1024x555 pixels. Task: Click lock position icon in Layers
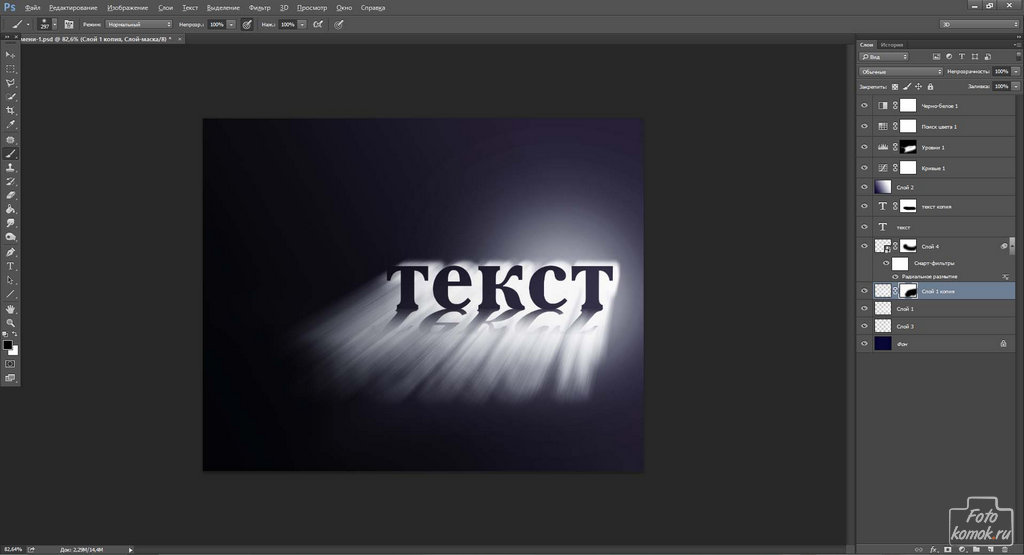click(x=918, y=86)
